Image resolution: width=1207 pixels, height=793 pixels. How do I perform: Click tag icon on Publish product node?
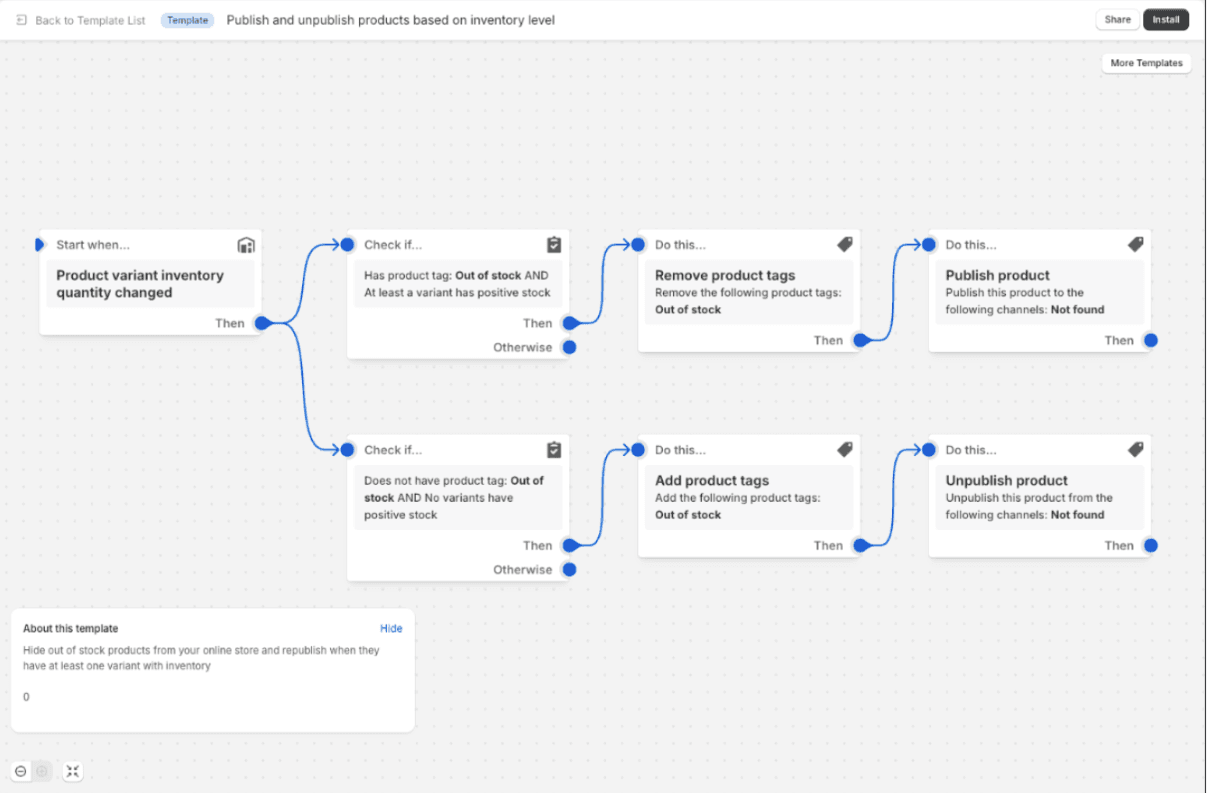(1135, 245)
